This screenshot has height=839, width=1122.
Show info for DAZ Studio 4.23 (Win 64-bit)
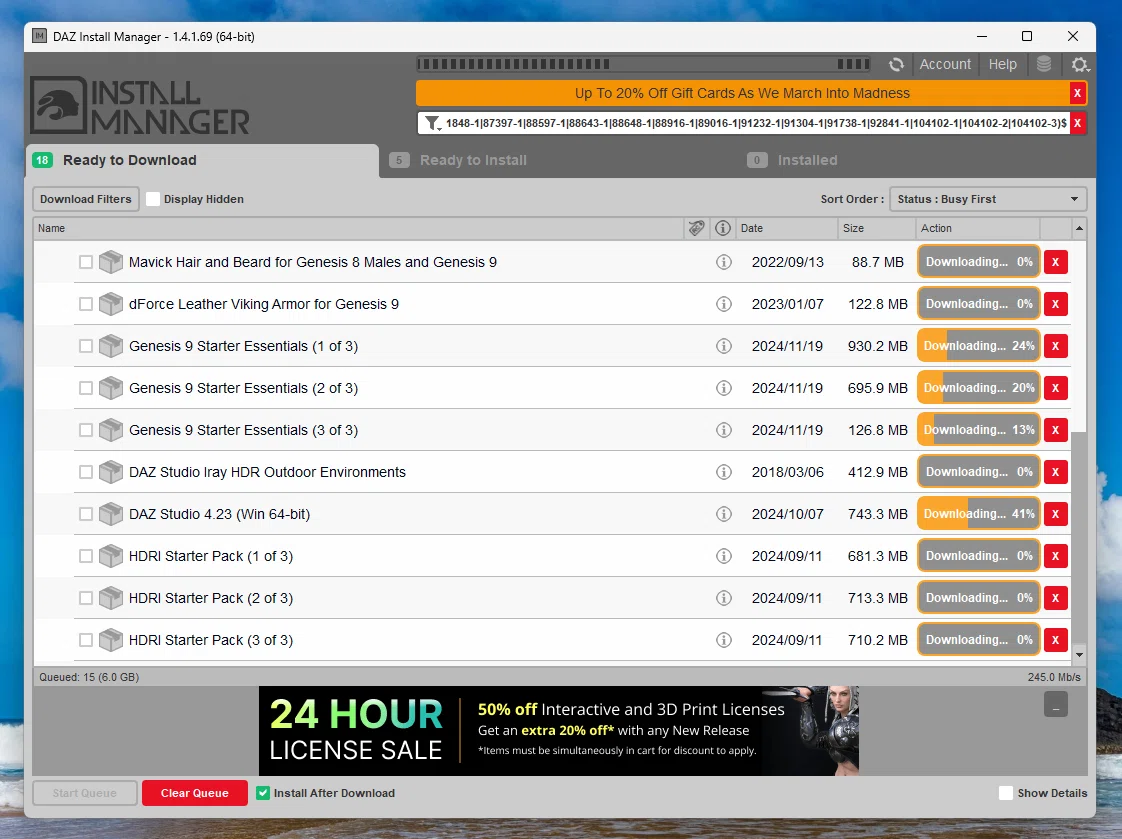point(723,514)
